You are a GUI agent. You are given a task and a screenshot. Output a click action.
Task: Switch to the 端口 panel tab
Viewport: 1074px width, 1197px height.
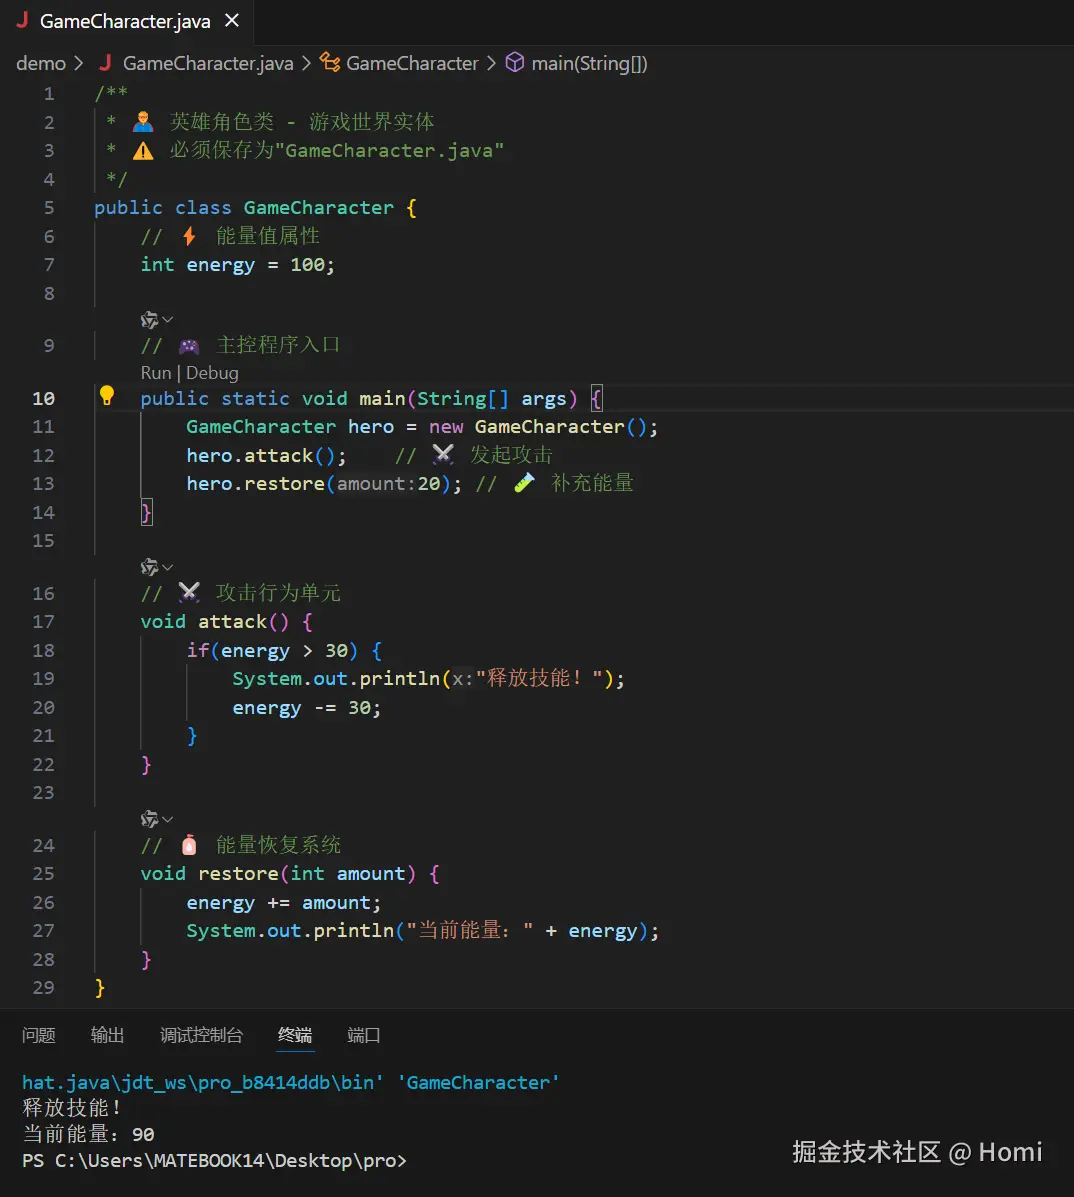coord(364,1035)
